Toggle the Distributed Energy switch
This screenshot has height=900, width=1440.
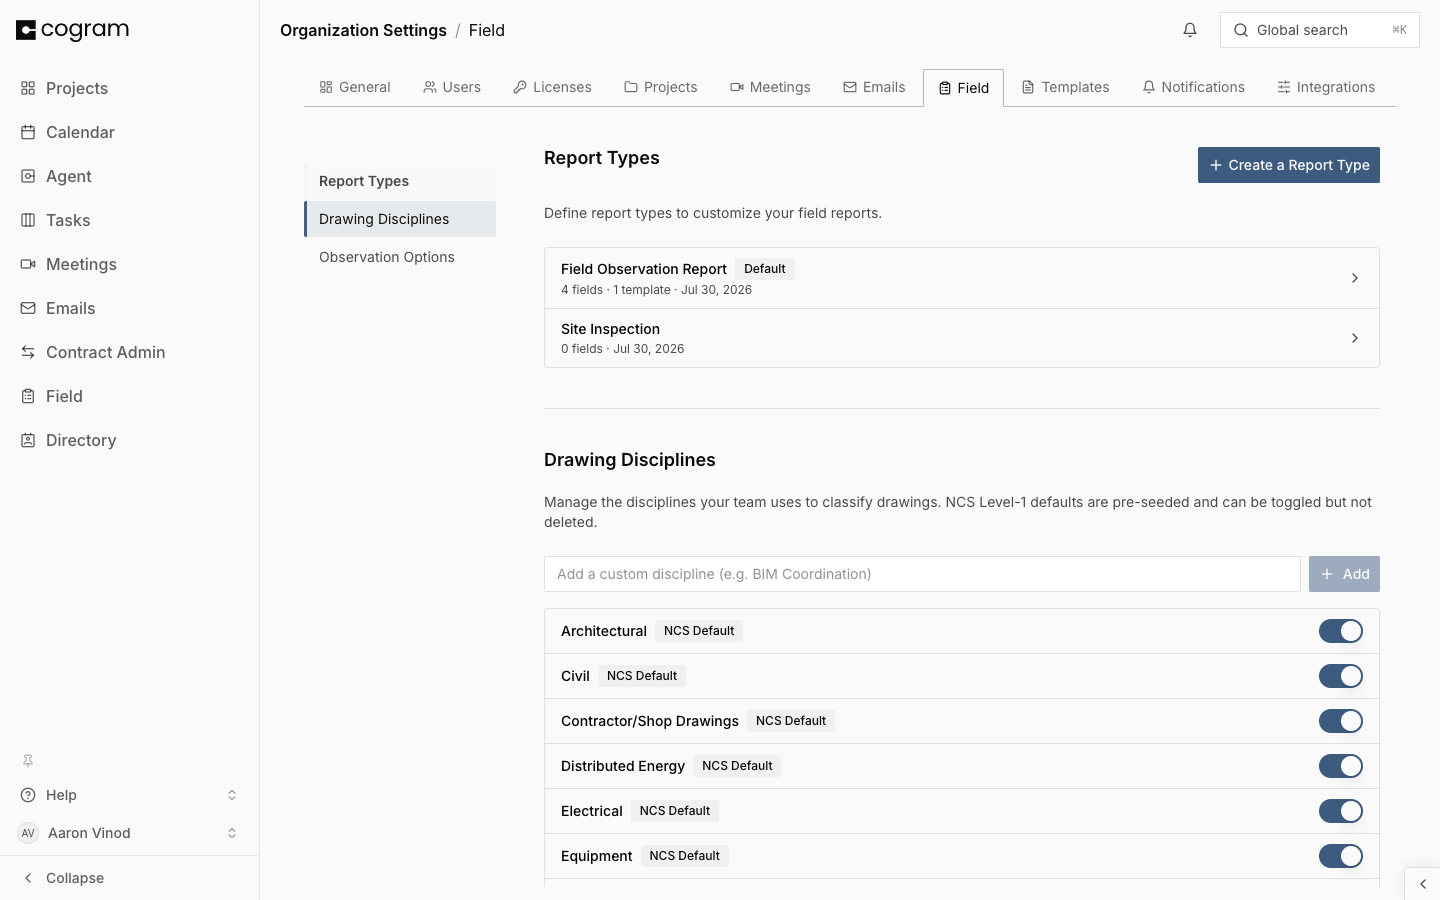point(1341,766)
